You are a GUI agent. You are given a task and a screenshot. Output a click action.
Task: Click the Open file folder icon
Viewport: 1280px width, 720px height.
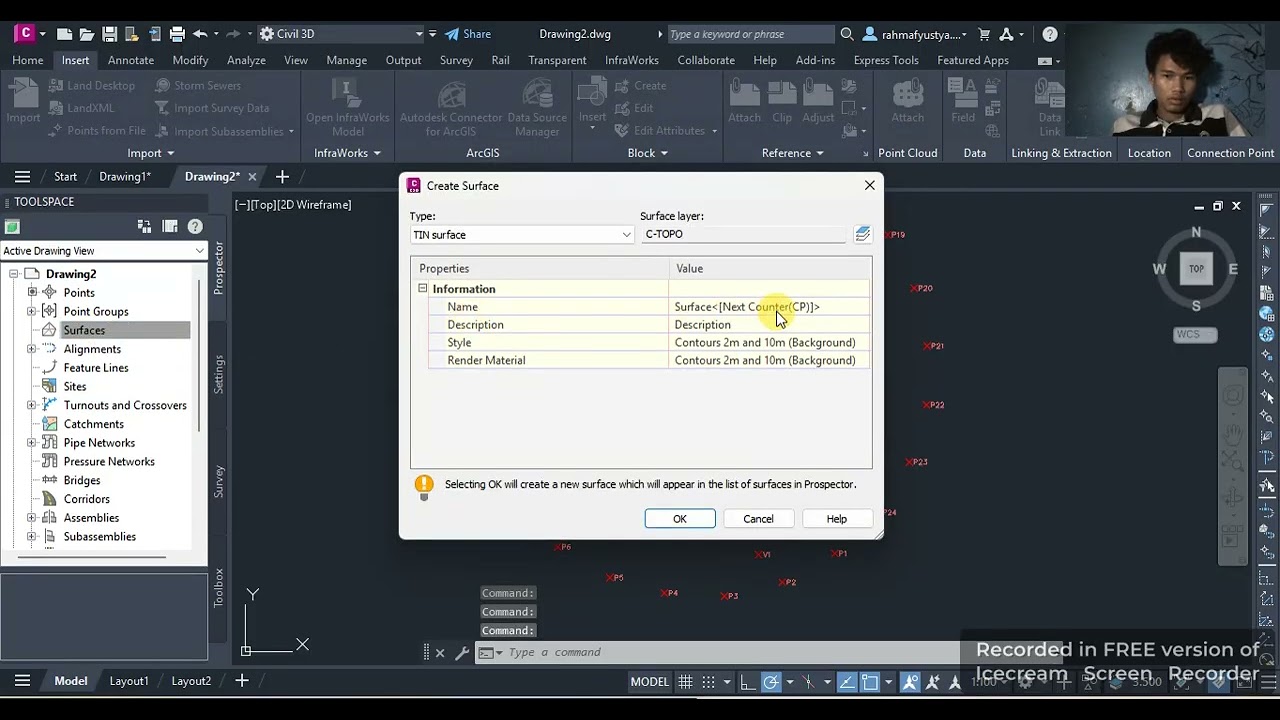coord(87,34)
